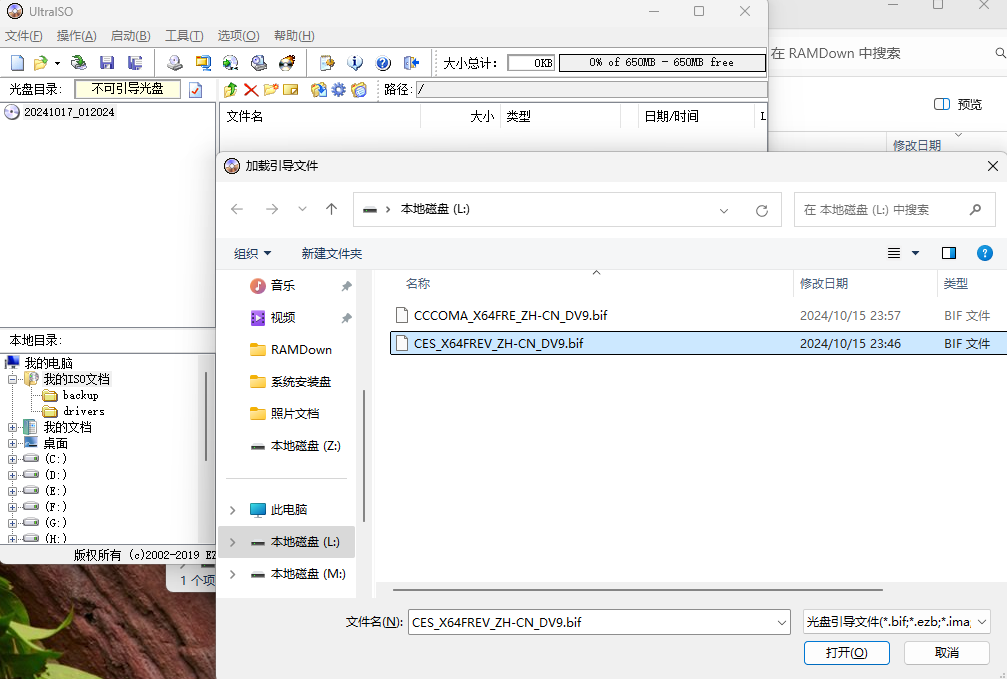The width and height of the screenshot is (1007, 679).
Task: Select the backup folder in local tree
Action: [80, 396]
